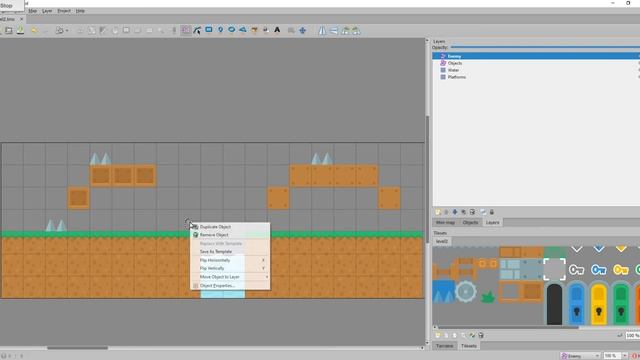The image size is (640, 360).
Task: Click the flip horizontal toolbar icon
Action: (x=322, y=30)
